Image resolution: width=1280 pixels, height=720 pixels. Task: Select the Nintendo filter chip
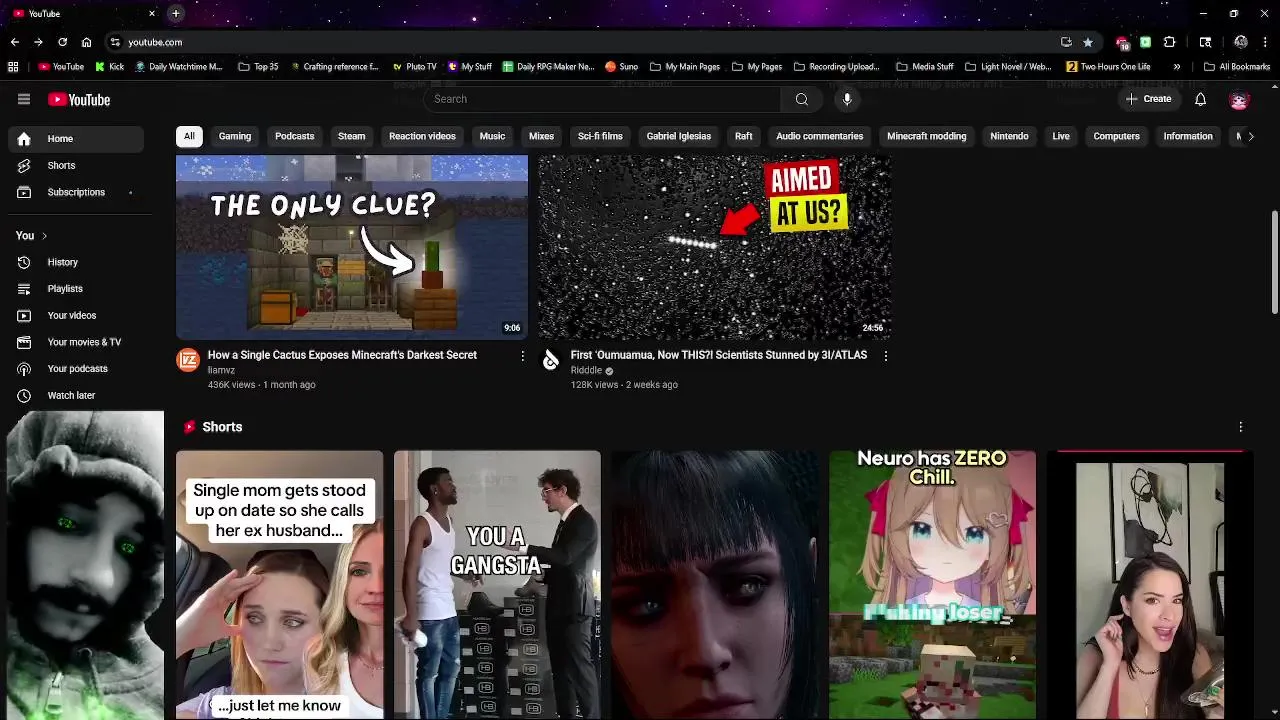[1009, 136]
